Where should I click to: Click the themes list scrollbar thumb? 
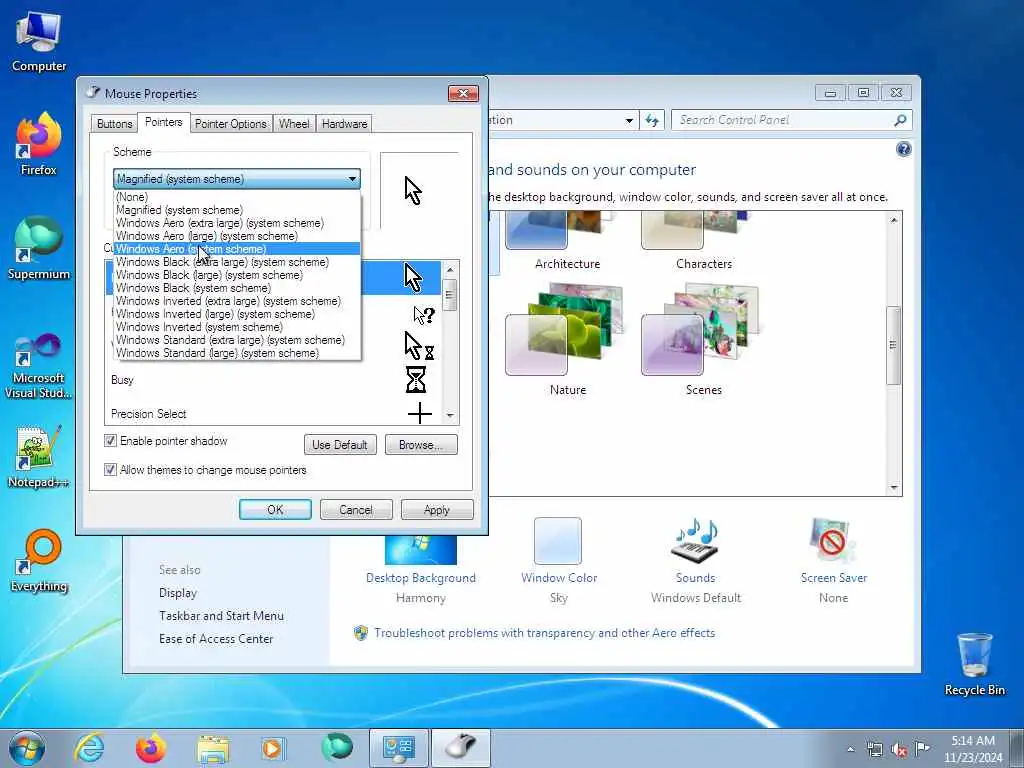893,345
